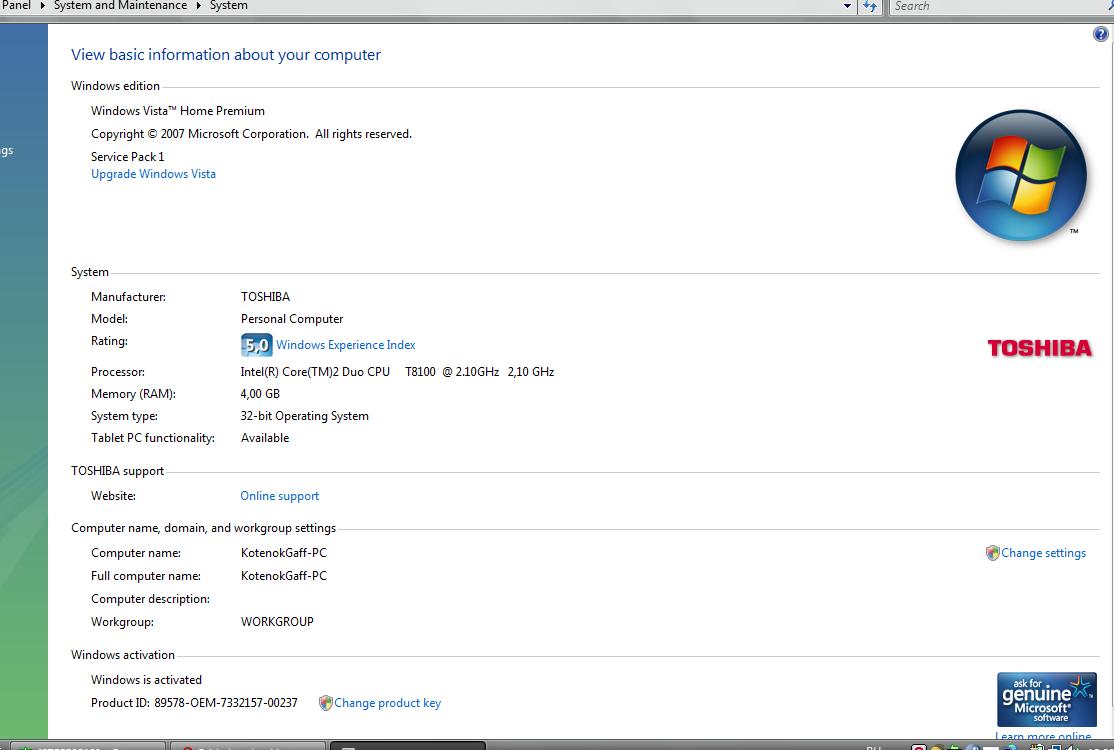Visit the TOSHIBA Online support link

279,496
